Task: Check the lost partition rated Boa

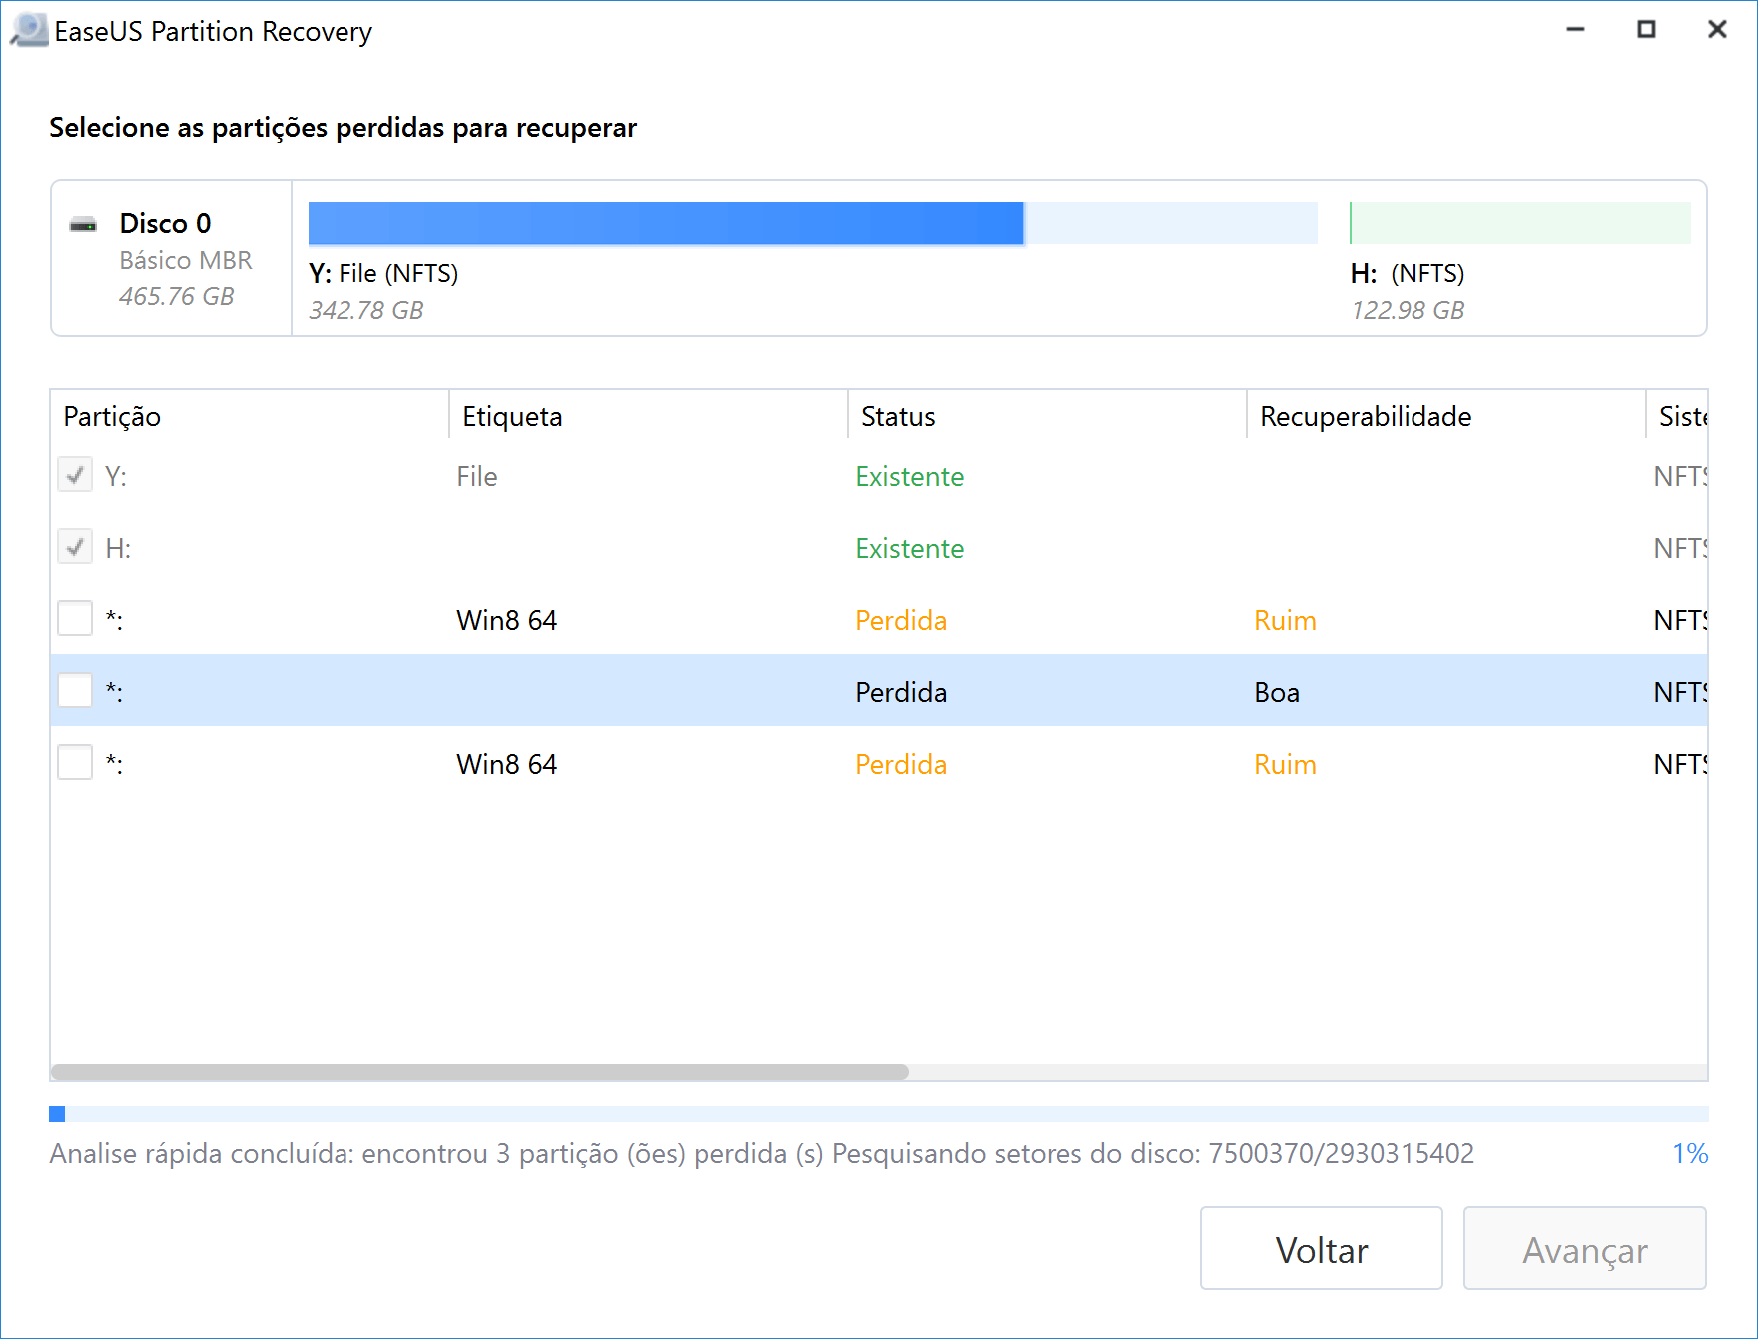Action: click(75, 691)
